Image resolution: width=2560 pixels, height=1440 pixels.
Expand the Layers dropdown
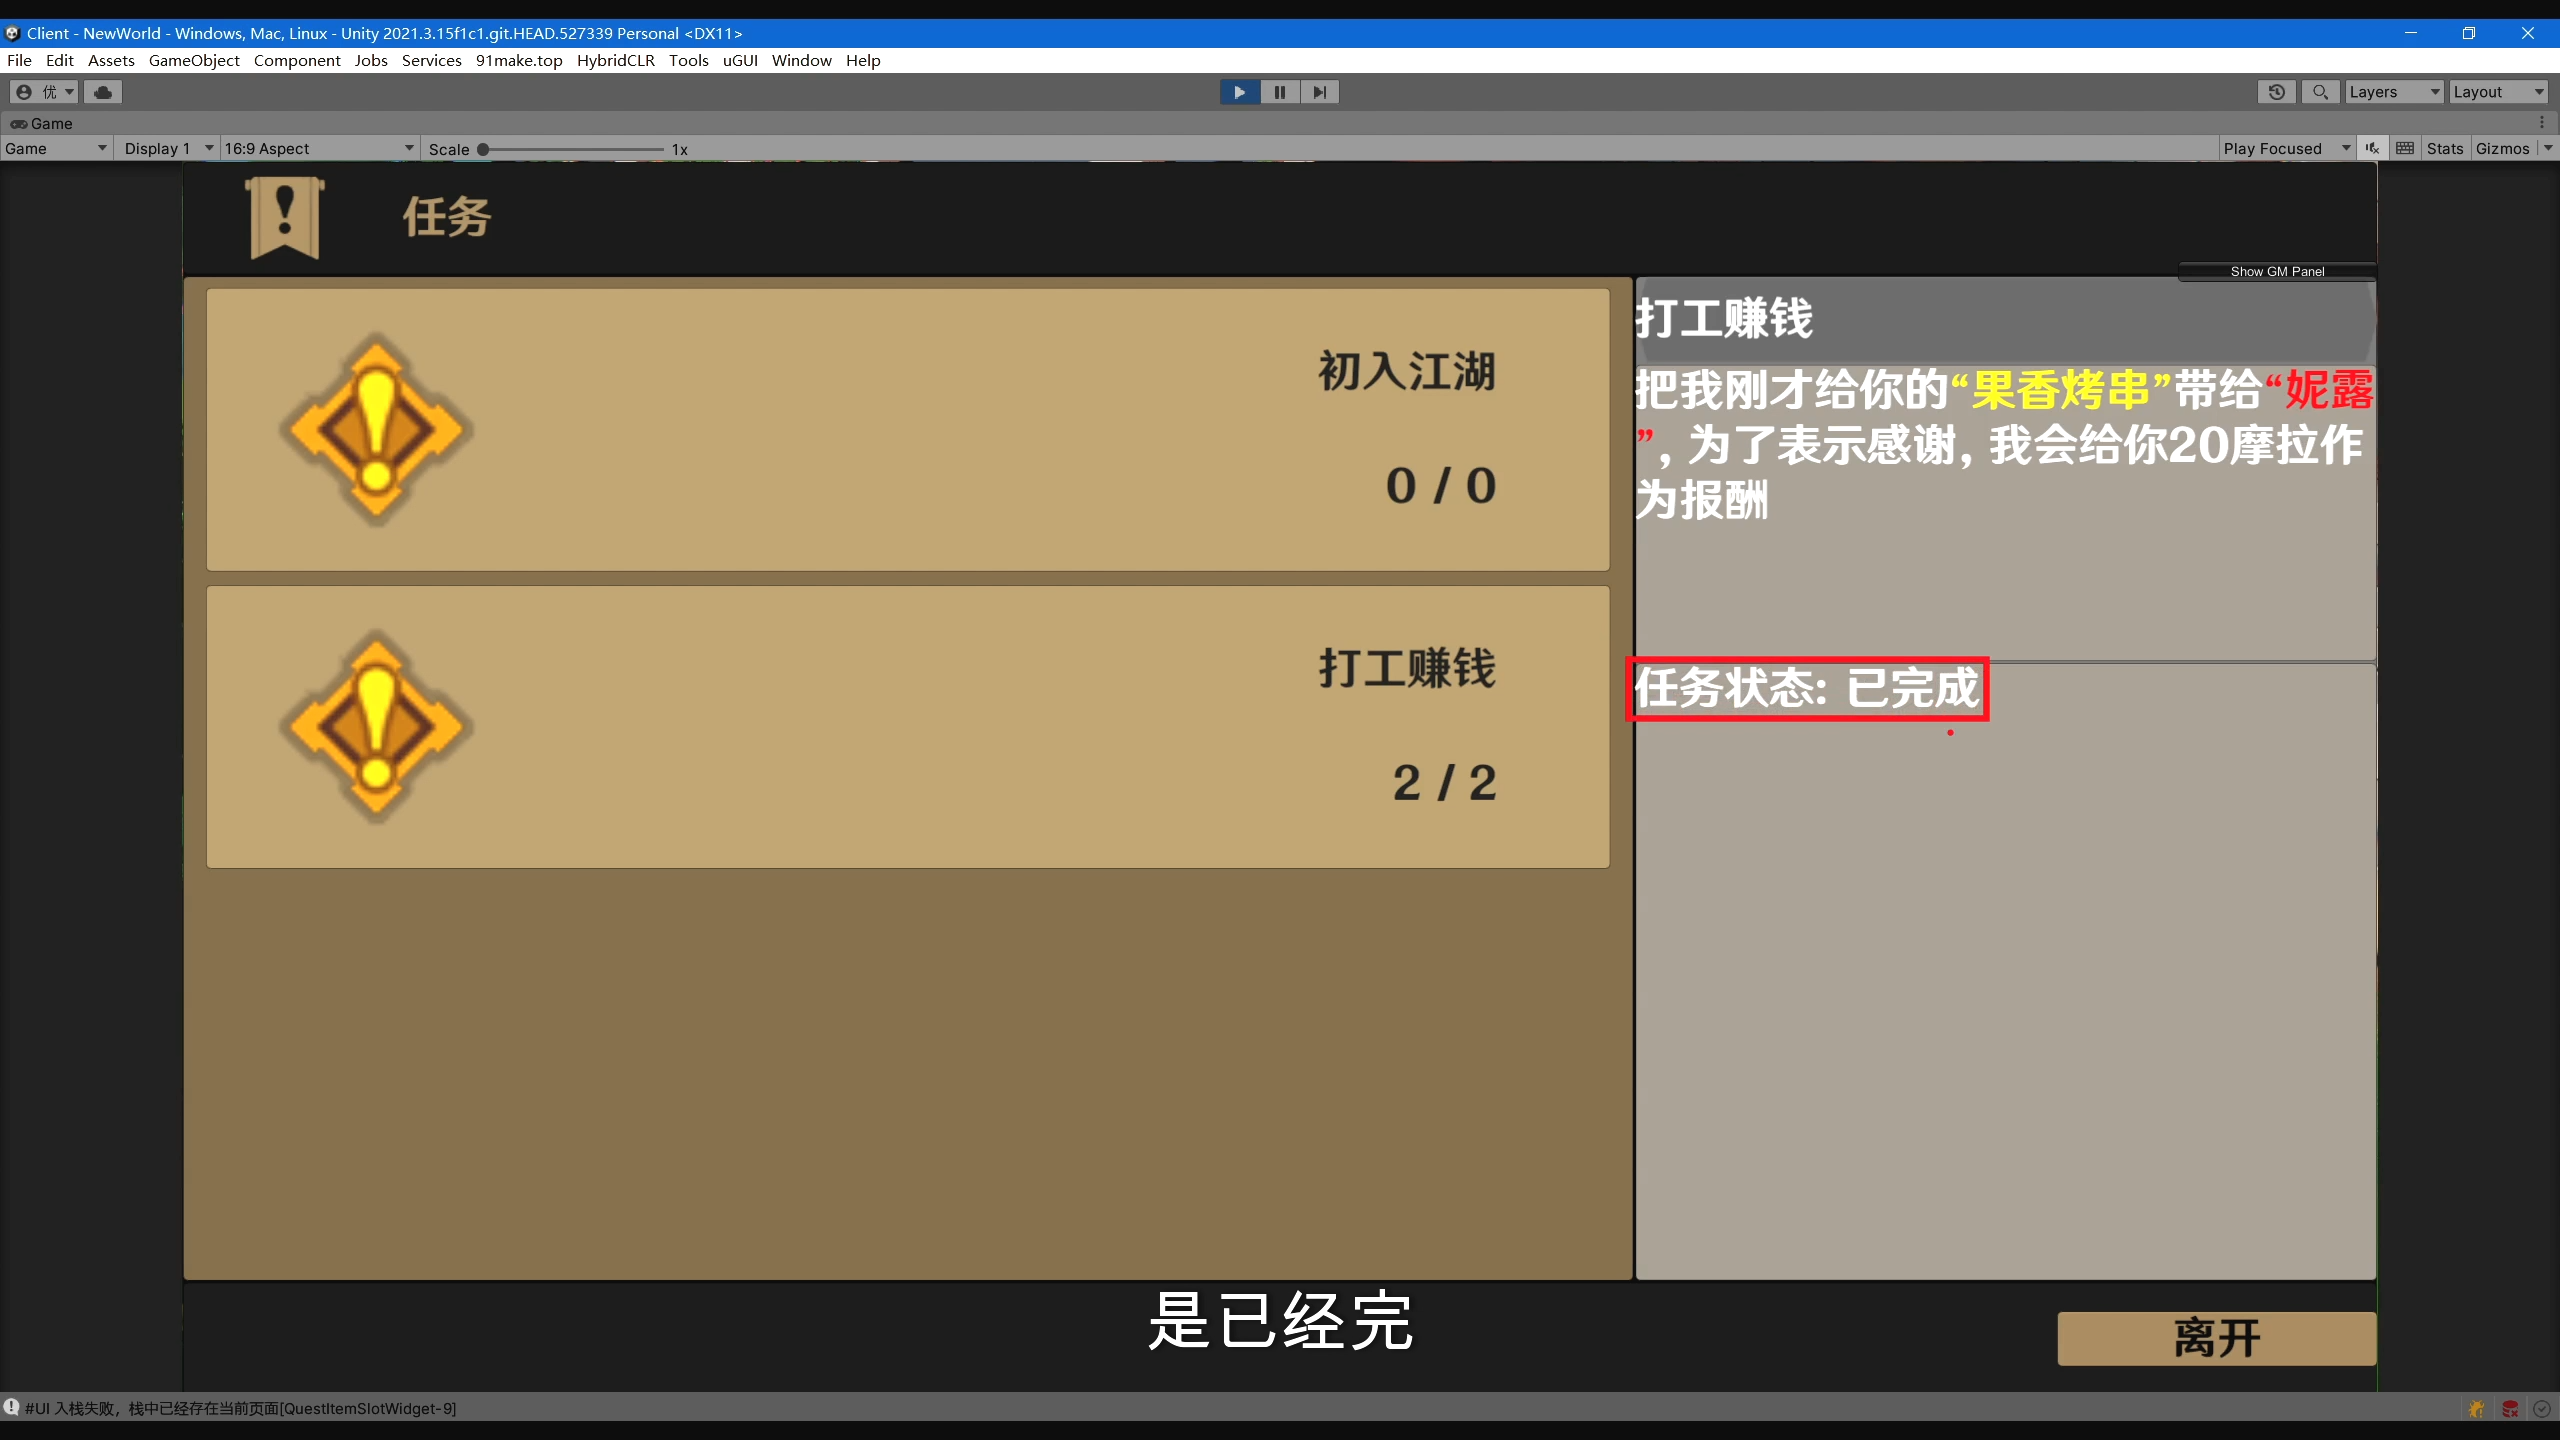[x=2393, y=92]
